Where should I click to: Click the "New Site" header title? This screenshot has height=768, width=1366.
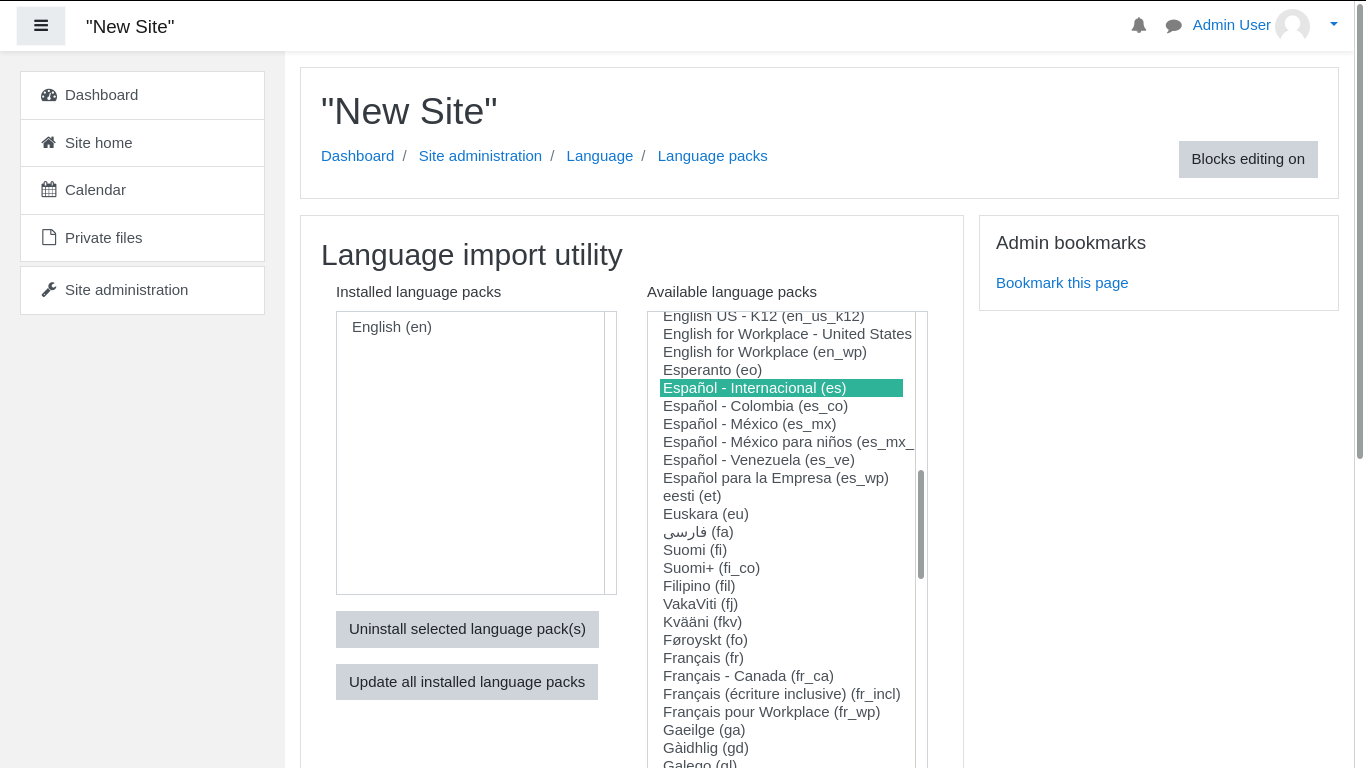click(130, 27)
